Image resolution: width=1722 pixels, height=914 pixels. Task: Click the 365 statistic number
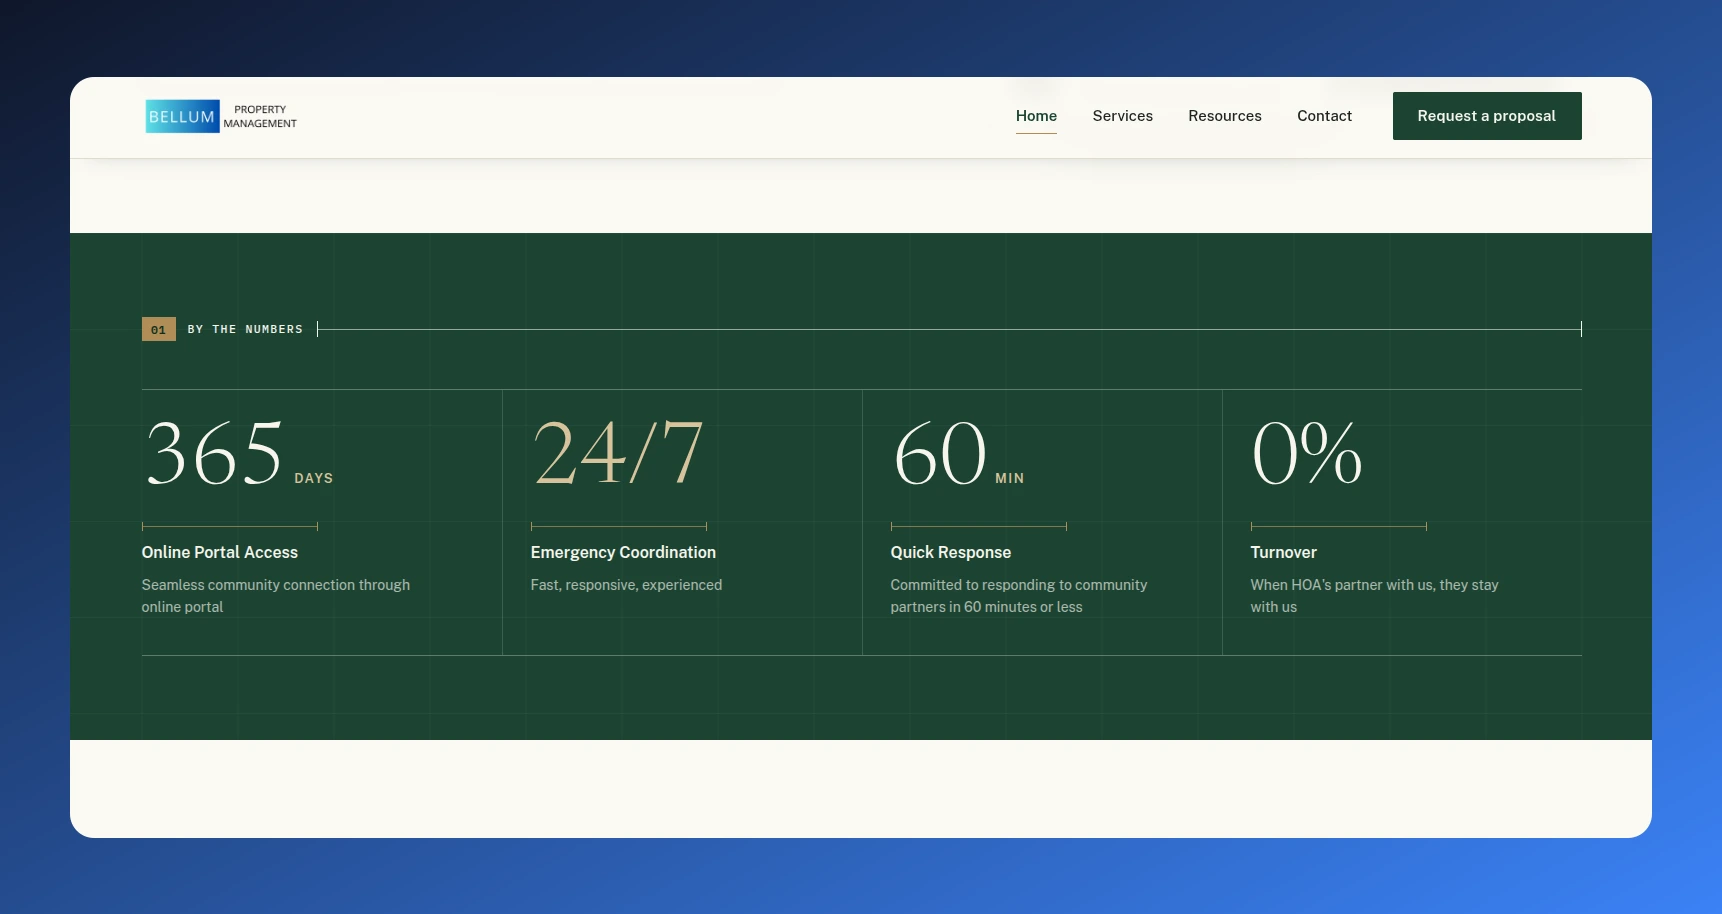(x=215, y=453)
